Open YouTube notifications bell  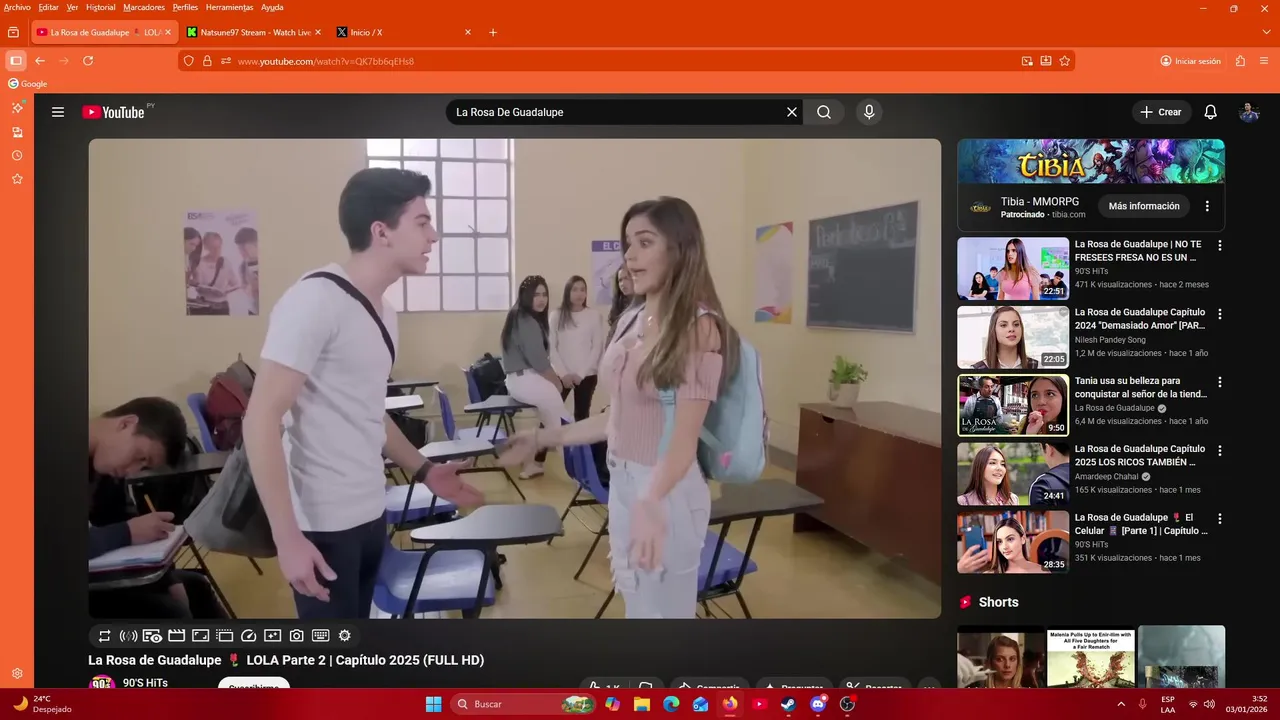point(1210,112)
